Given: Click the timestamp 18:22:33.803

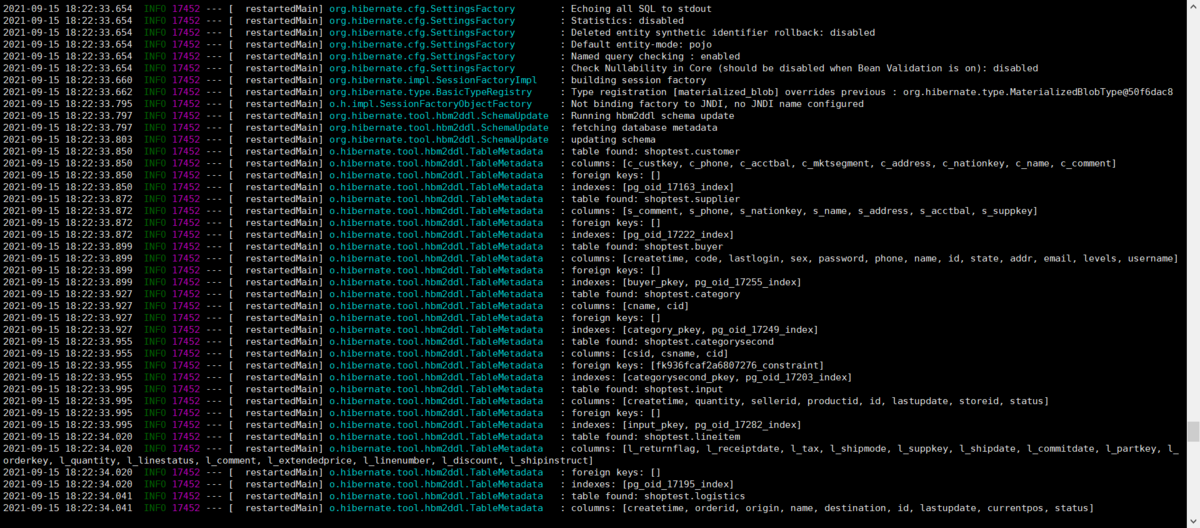Looking at the screenshot, I should click(x=99, y=140).
